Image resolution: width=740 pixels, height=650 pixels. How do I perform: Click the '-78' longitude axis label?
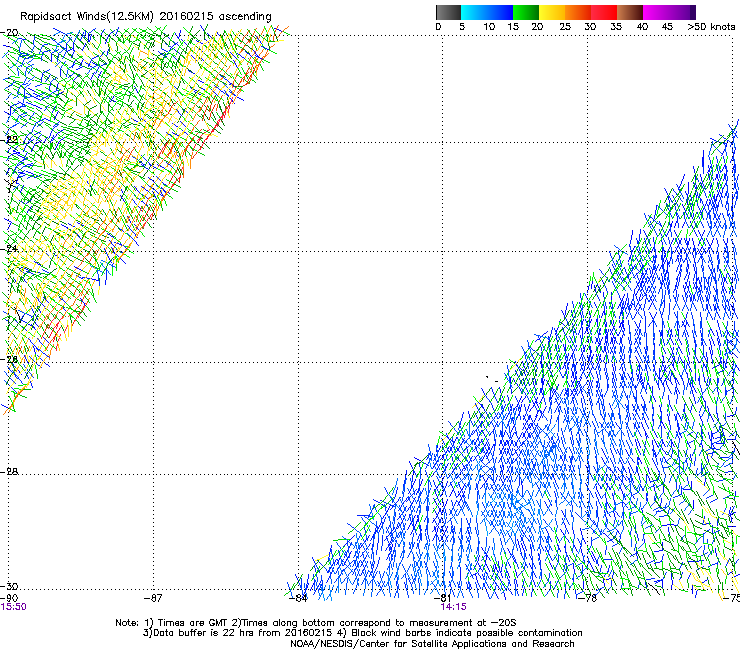[x=588, y=598]
